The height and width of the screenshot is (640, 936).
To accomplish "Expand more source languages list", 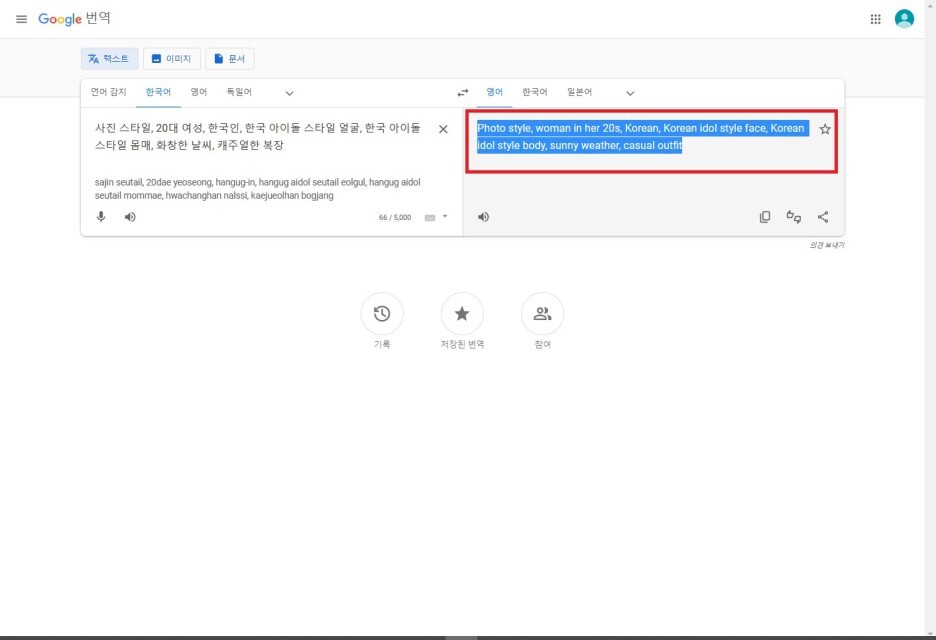I will (290, 93).
